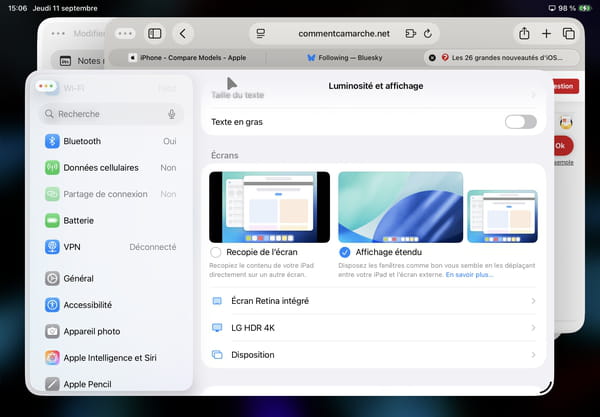Image resolution: width=600 pixels, height=417 pixels.
Task: Tap microphone icon in Recherche field
Action: [x=172, y=114]
